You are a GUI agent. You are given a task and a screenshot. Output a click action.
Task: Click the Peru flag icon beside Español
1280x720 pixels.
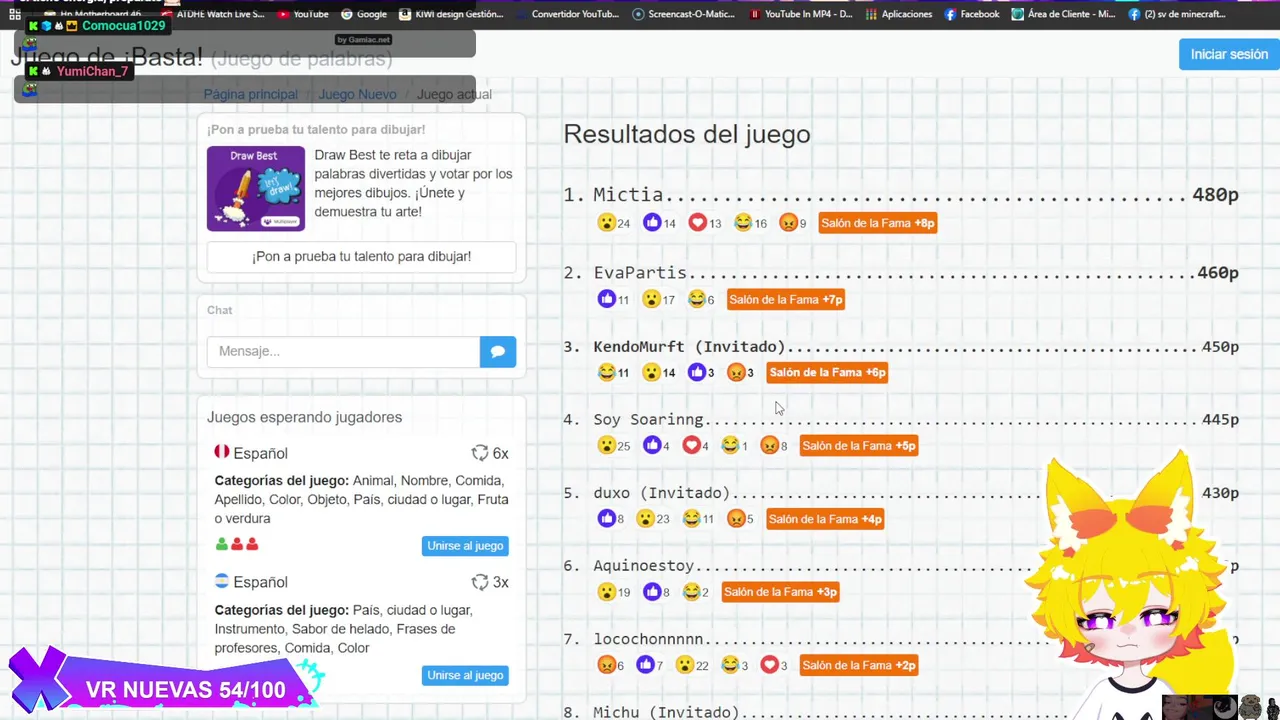pos(222,452)
